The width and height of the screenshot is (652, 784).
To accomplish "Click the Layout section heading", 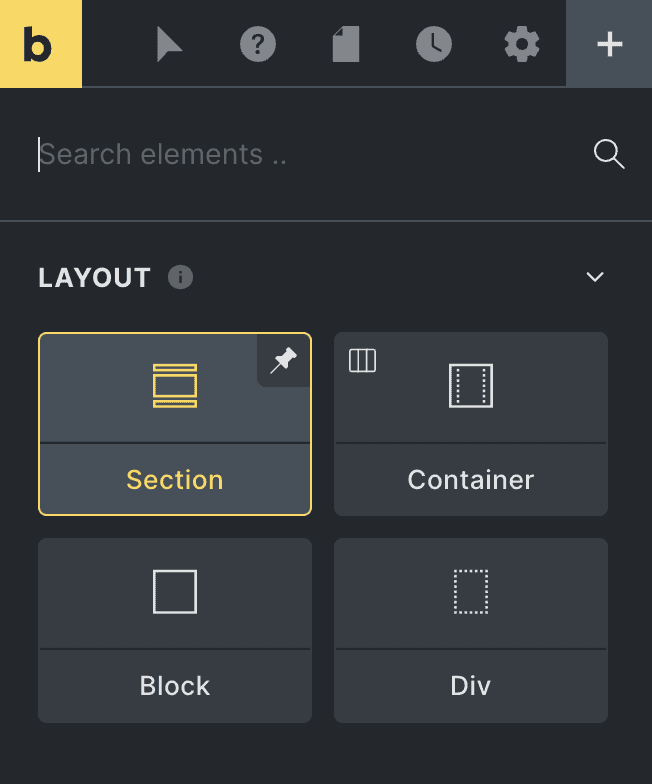I will pyautogui.click(x=94, y=277).
